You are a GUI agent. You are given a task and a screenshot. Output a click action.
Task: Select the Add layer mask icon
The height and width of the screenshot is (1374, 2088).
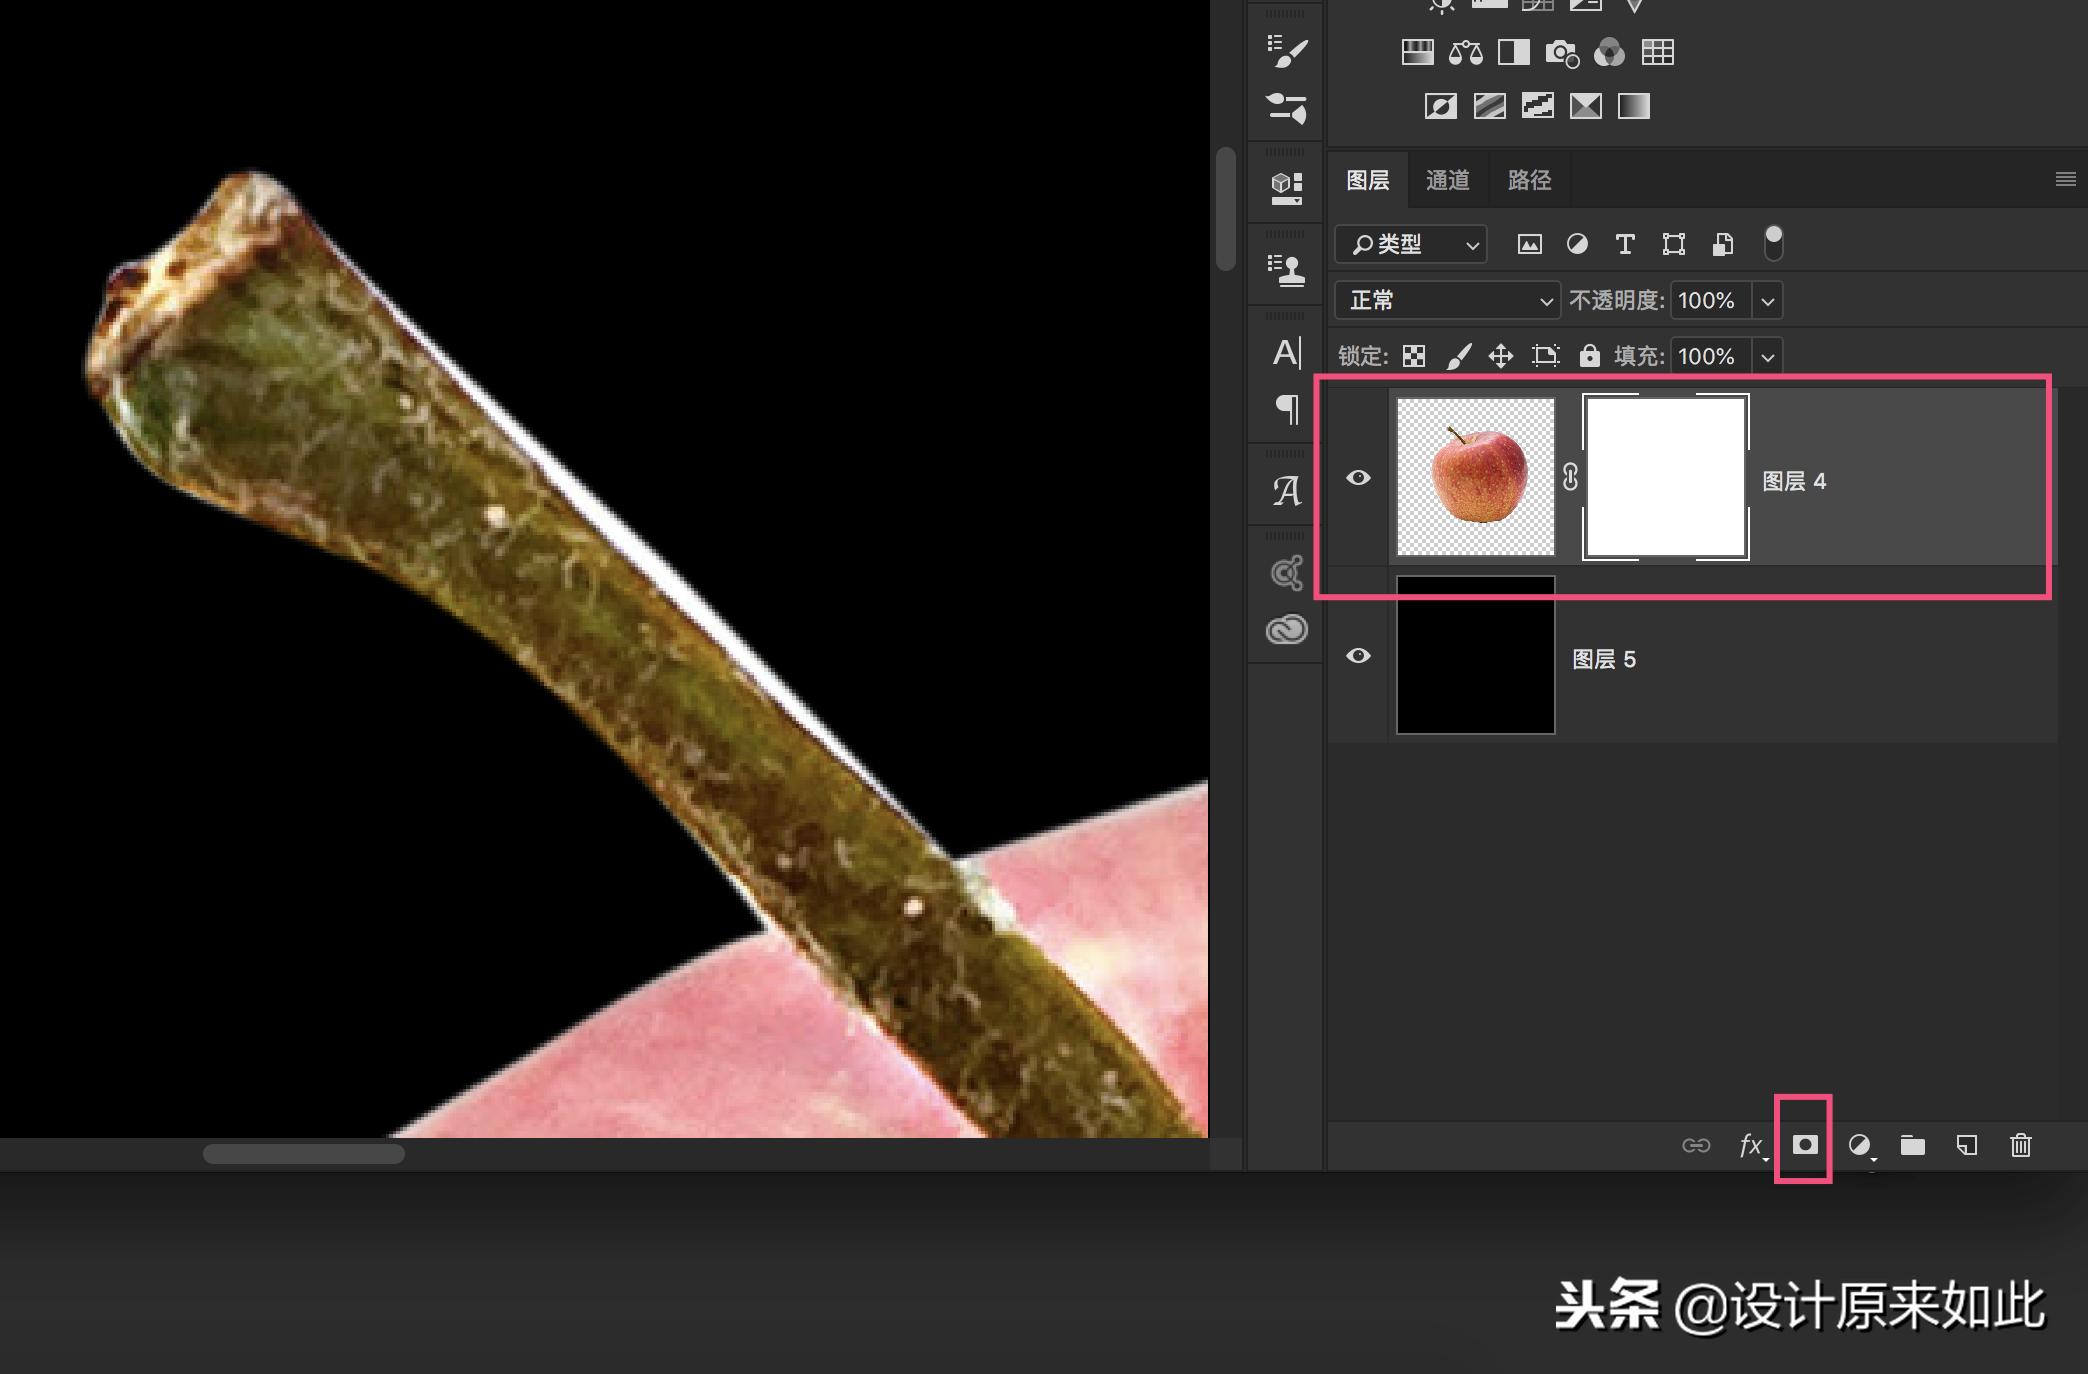click(x=1805, y=1146)
